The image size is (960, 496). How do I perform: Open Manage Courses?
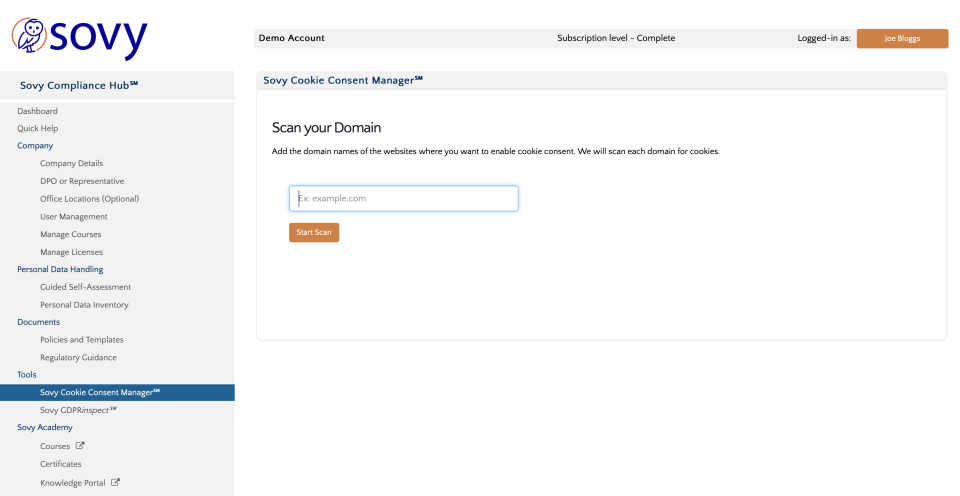[70, 235]
